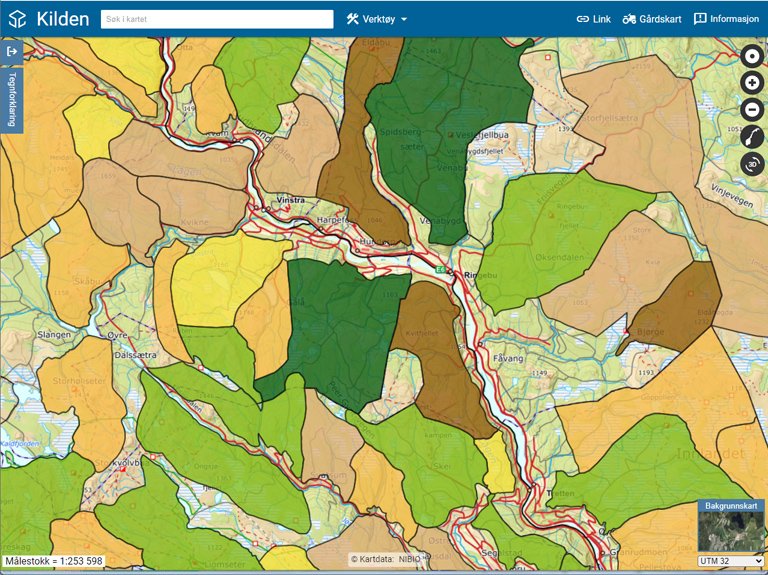Screen dimensions: 768x575
Task: Click the Informasjon speech-bubble icon
Action: tap(700, 19)
